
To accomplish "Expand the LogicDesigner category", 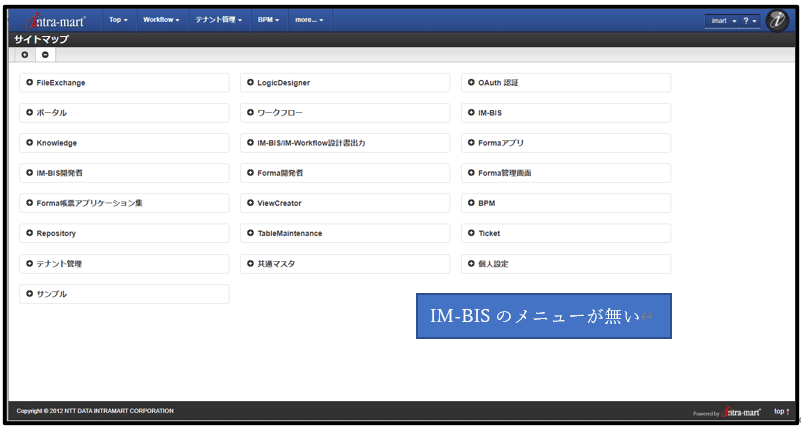I will [345, 83].
